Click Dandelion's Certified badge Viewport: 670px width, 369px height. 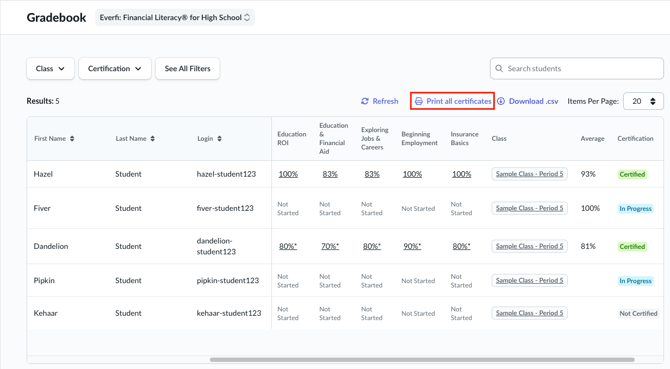632,246
